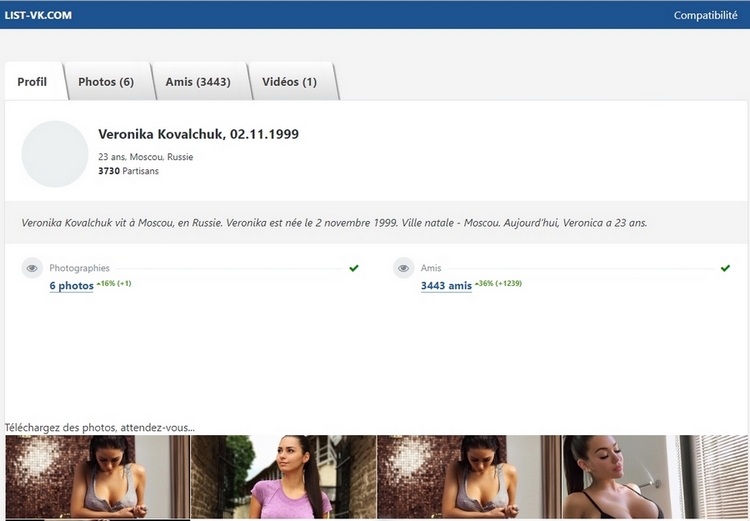
Task: Click the 3730 Partisans follower count
Action: click(128, 171)
